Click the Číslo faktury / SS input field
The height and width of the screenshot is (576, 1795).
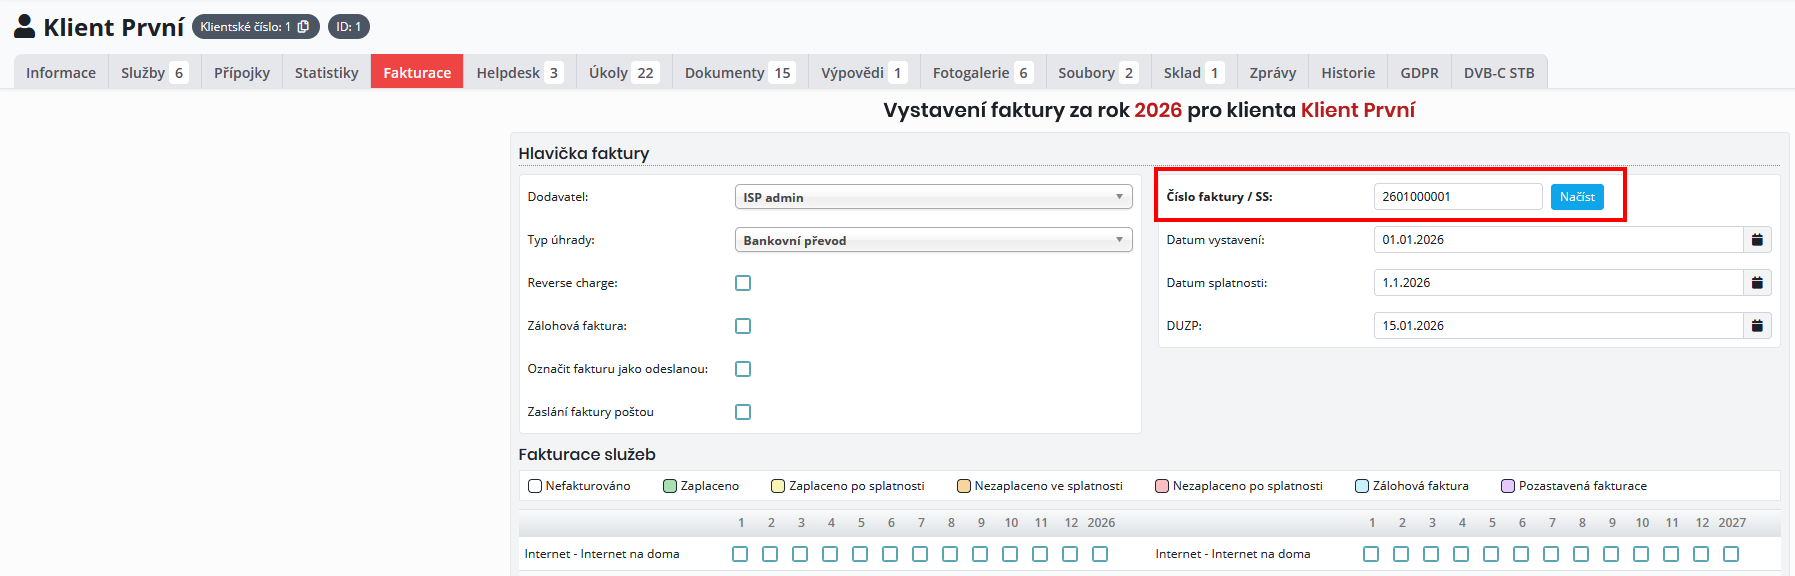[1457, 197]
